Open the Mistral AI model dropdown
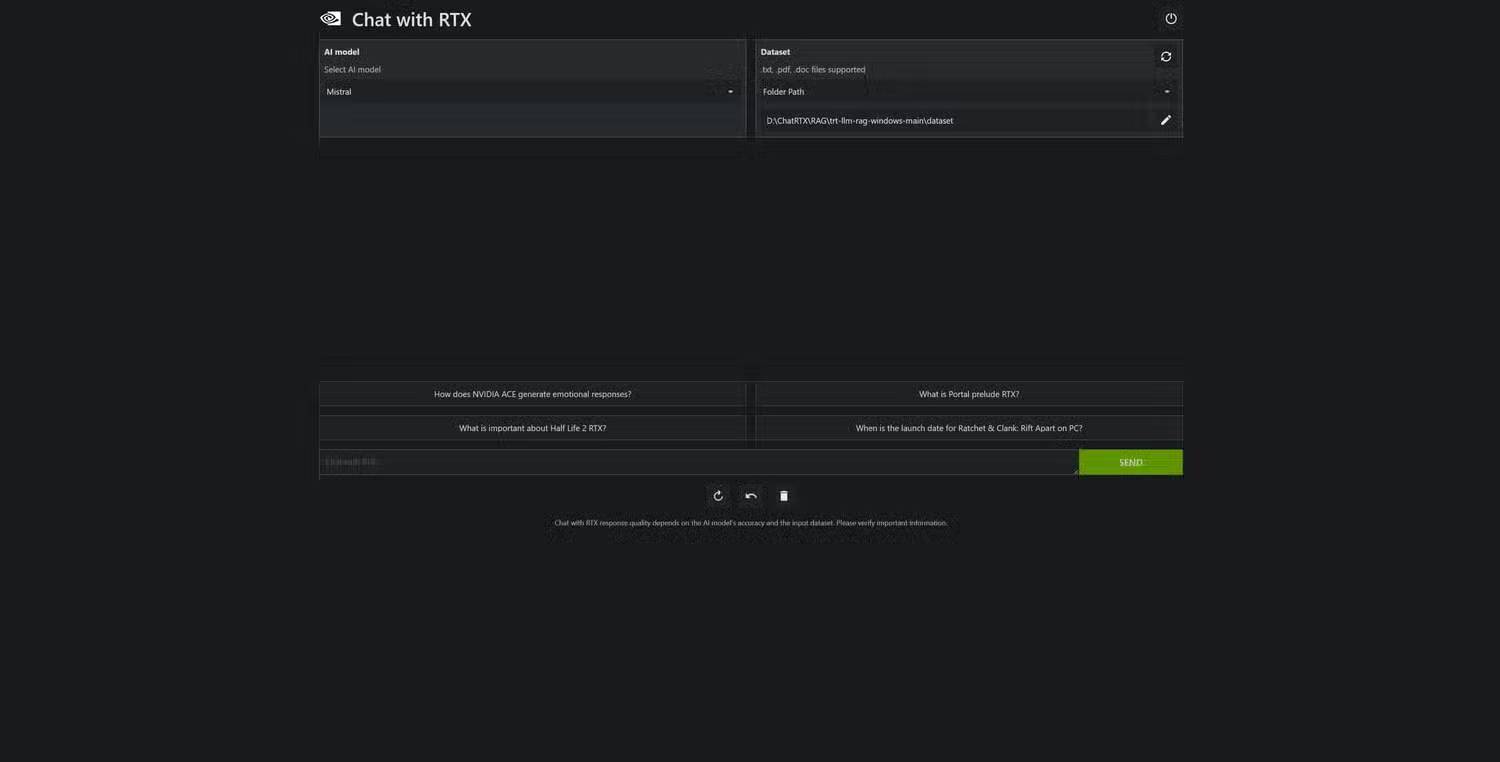 coord(532,92)
